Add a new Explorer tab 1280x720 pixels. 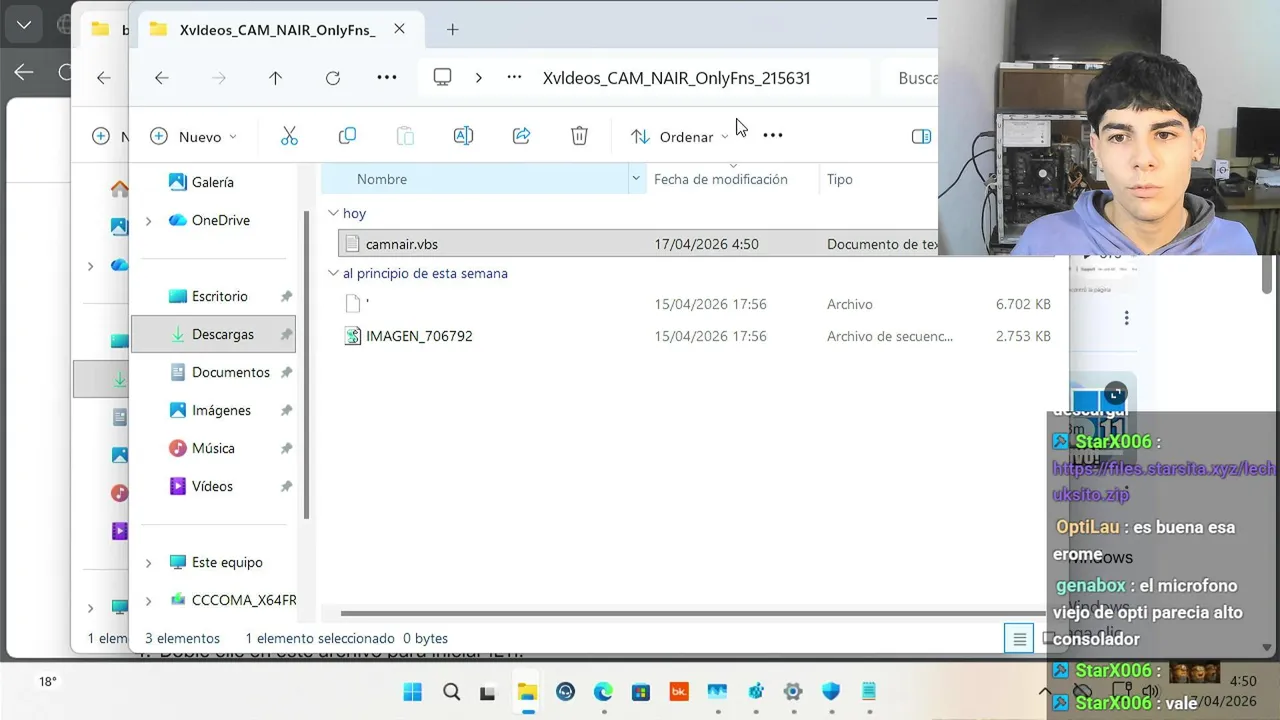pyautogui.click(x=452, y=29)
